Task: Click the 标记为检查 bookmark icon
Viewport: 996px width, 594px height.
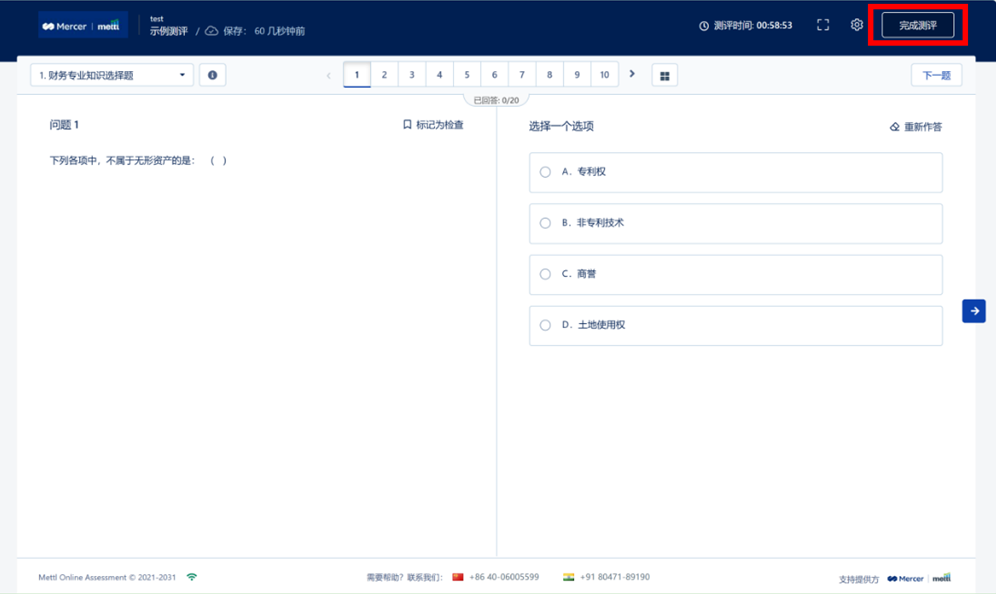Action: 407,125
